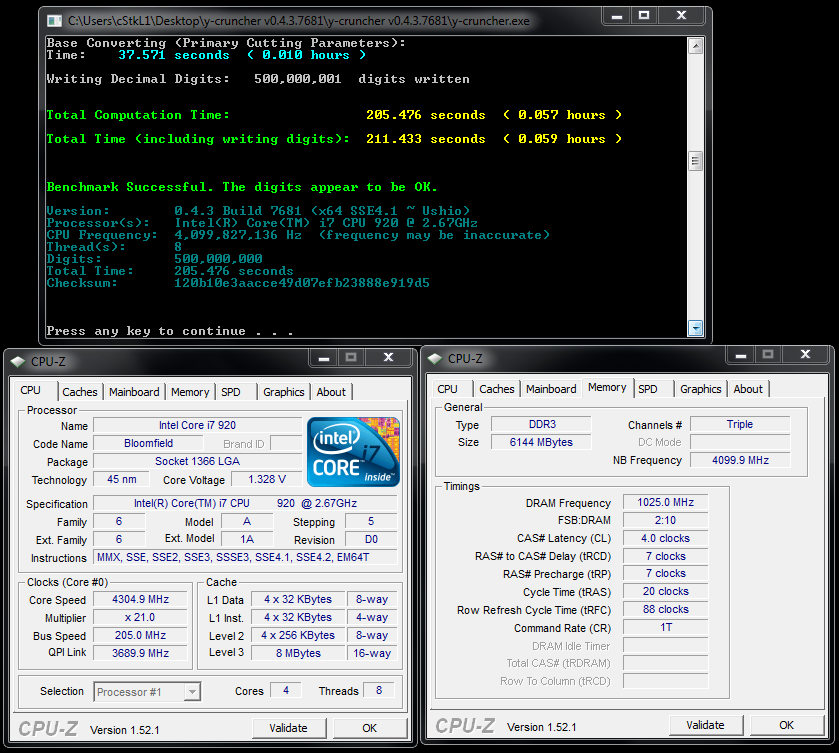
Task: Click Validate in the CPU-Z processor window
Action: [289, 728]
